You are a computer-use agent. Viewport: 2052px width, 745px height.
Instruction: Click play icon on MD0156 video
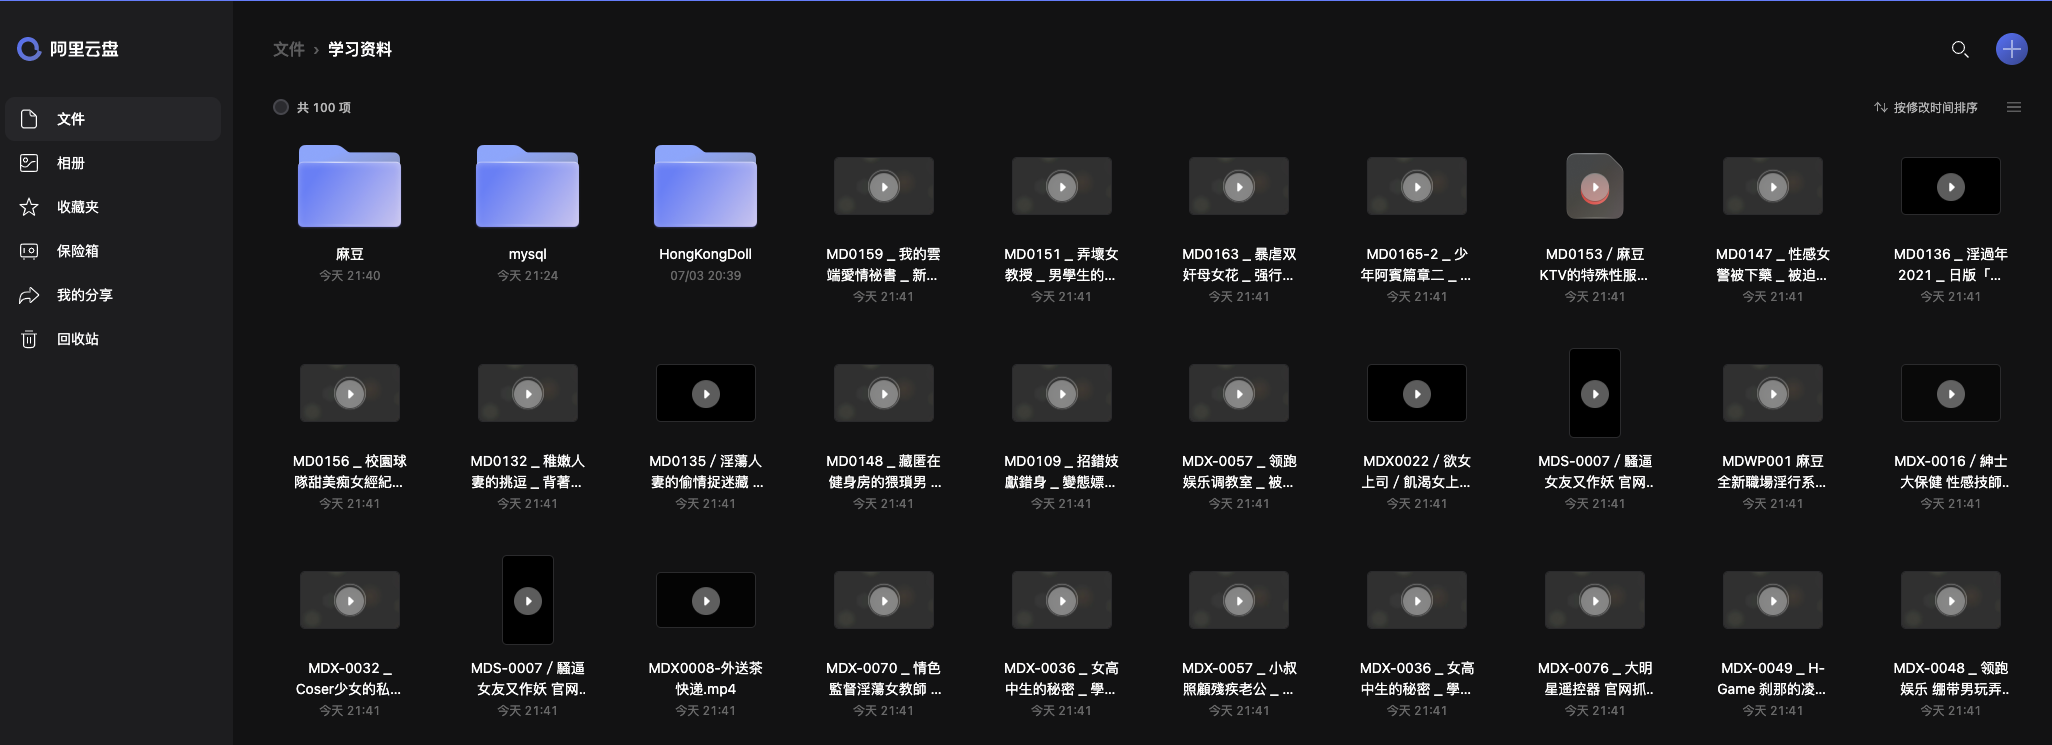tap(350, 393)
